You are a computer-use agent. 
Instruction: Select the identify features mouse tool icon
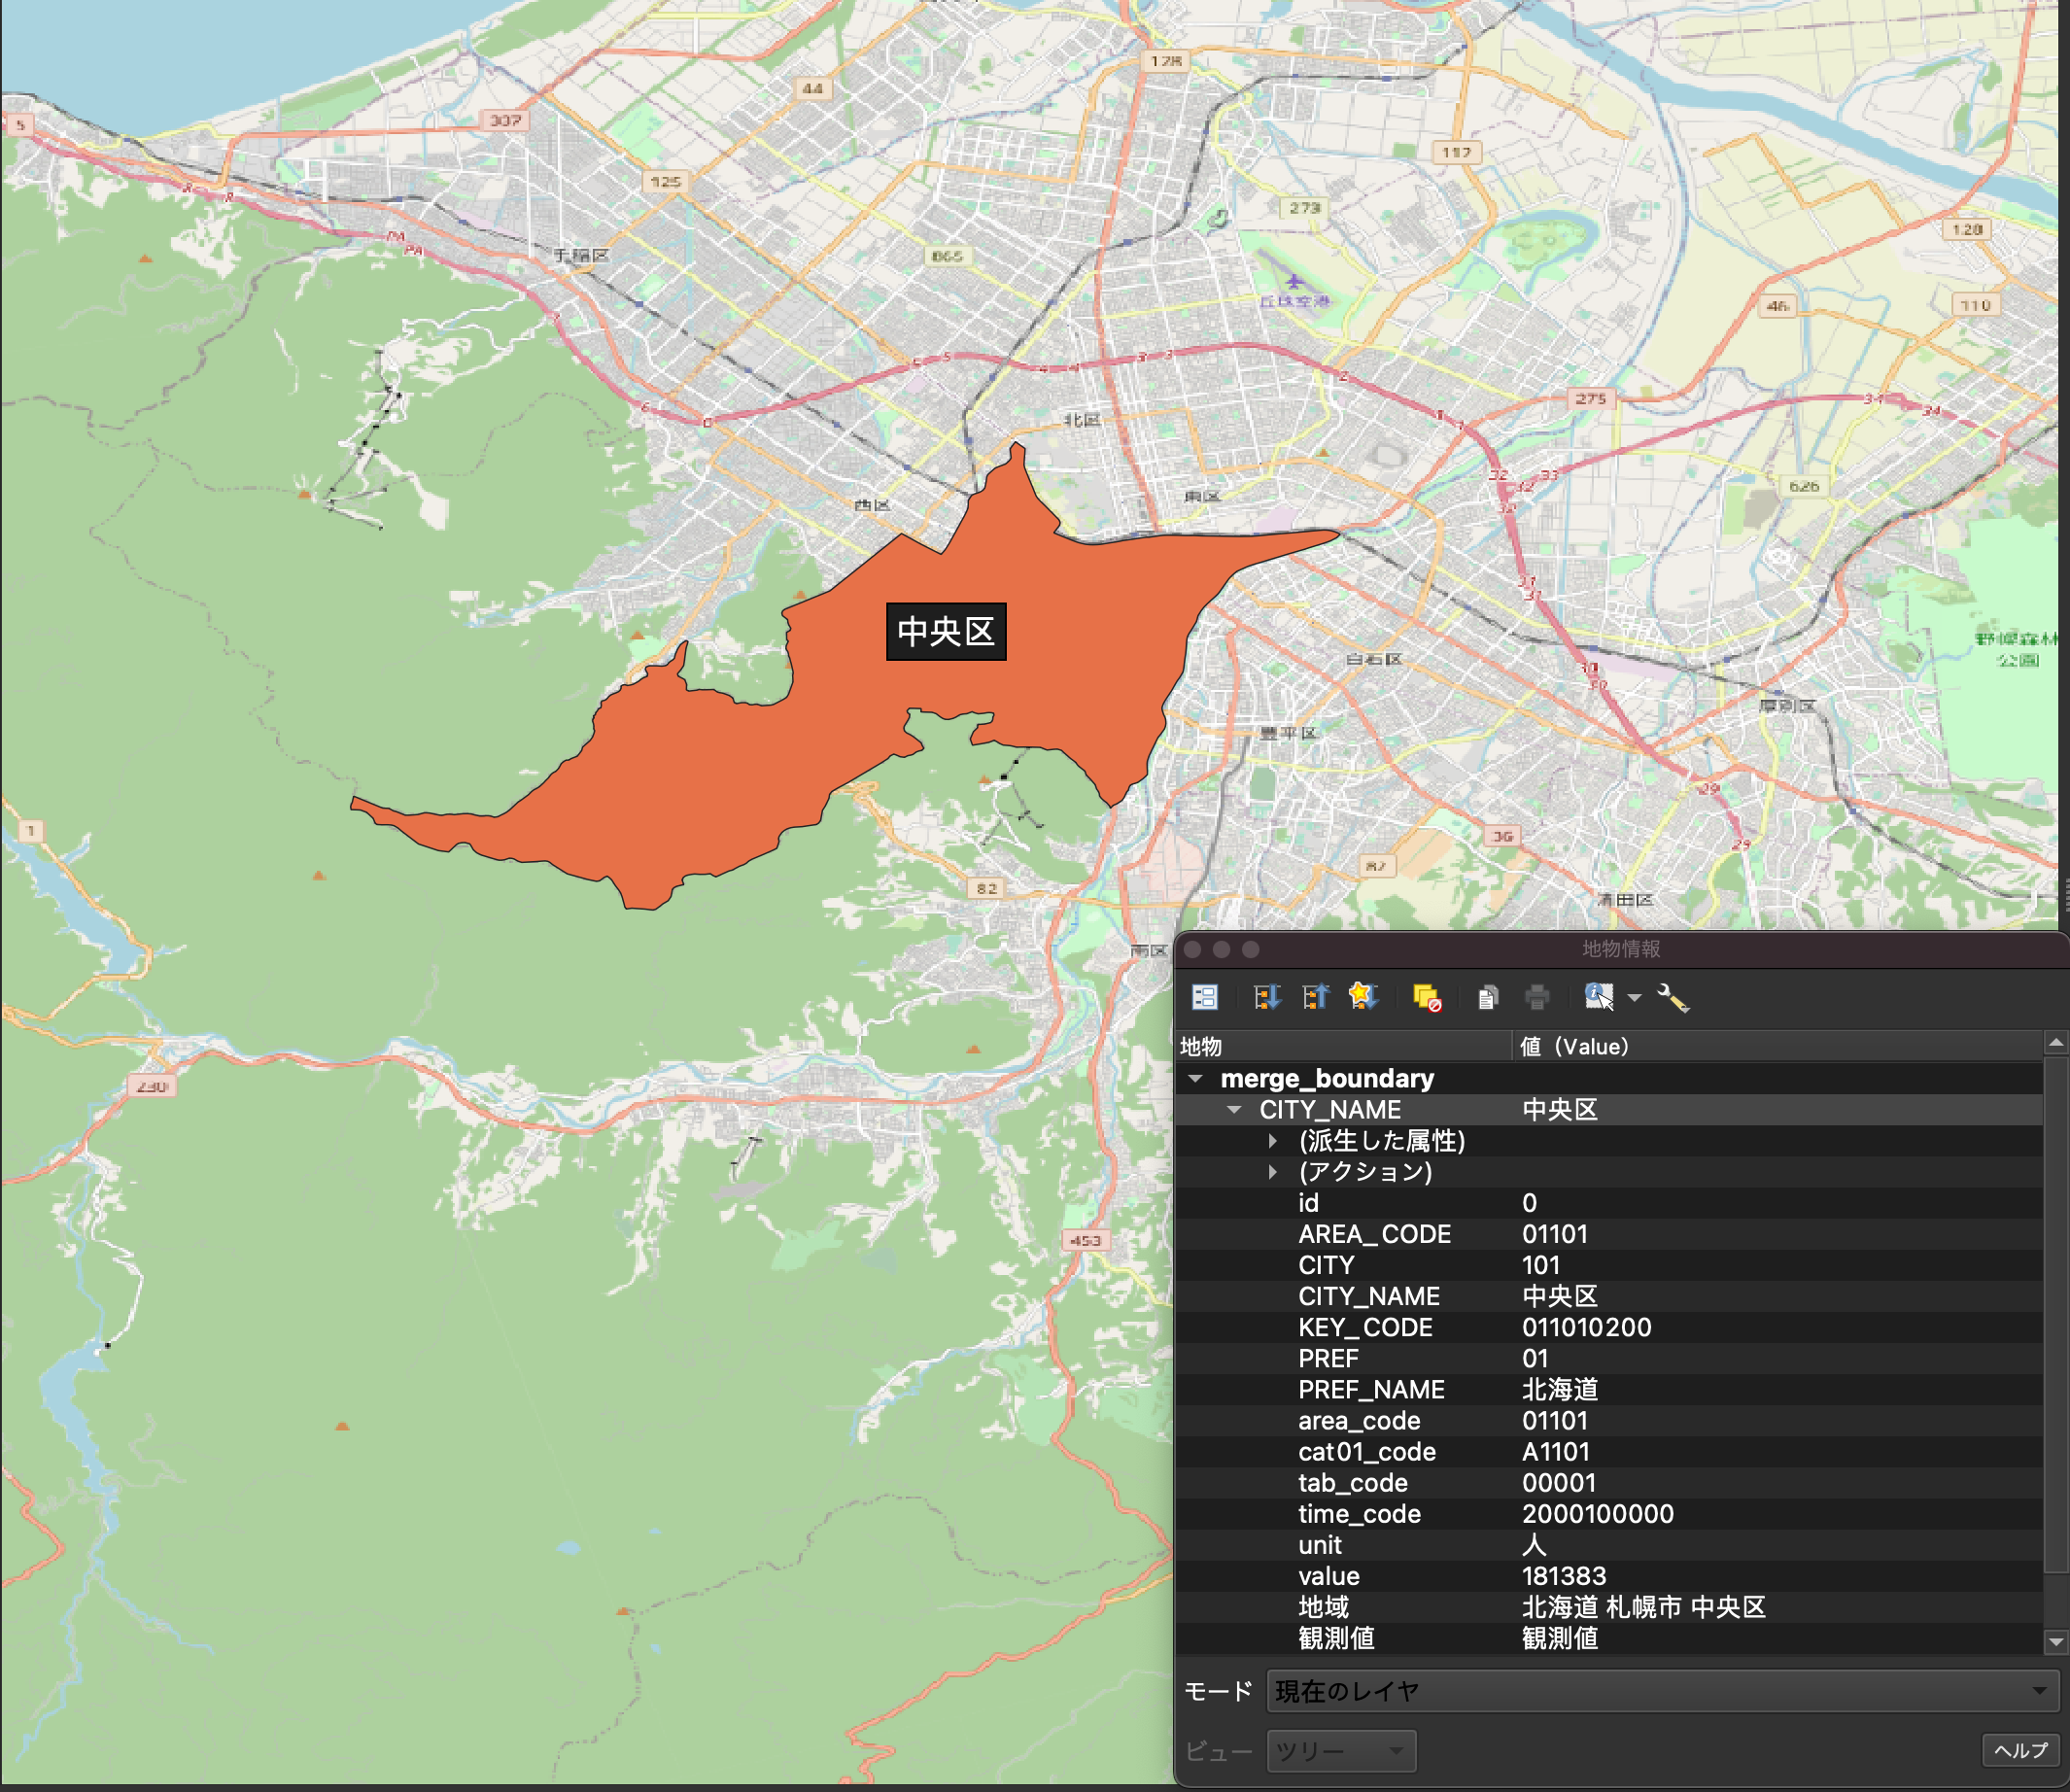tap(1598, 997)
